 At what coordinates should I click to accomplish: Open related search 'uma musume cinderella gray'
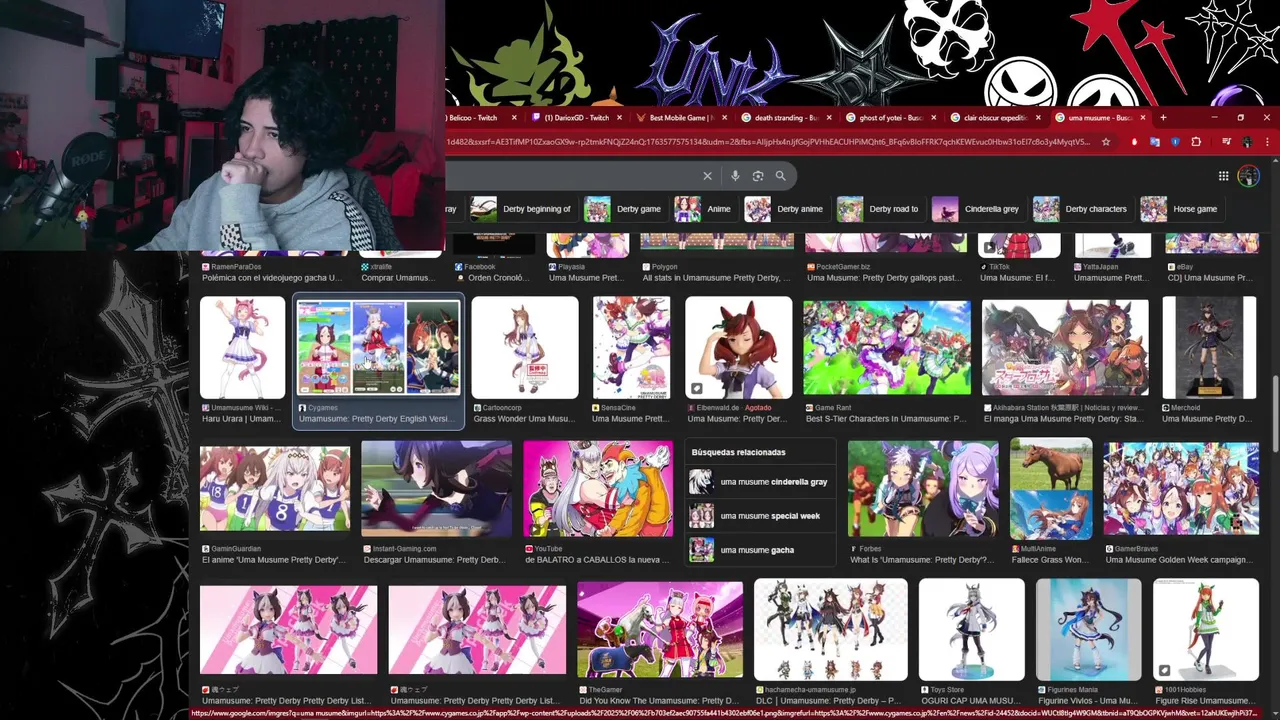click(x=759, y=482)
